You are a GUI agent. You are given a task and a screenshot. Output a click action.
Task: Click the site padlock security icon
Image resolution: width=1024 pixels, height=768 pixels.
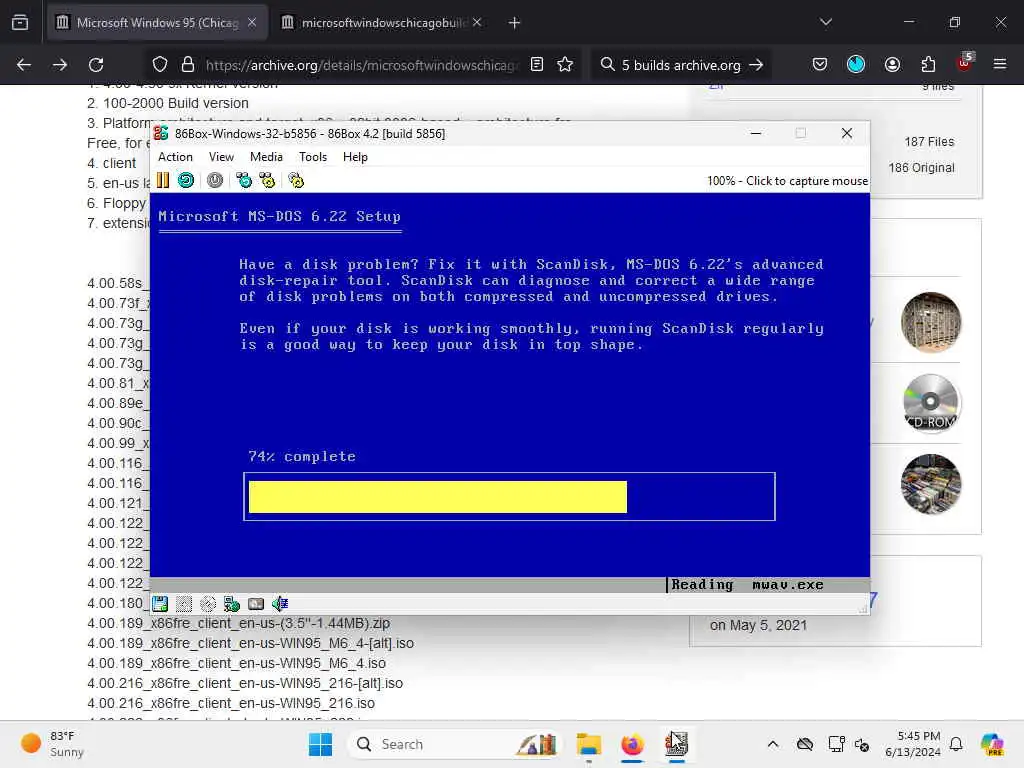coord(188,65)
